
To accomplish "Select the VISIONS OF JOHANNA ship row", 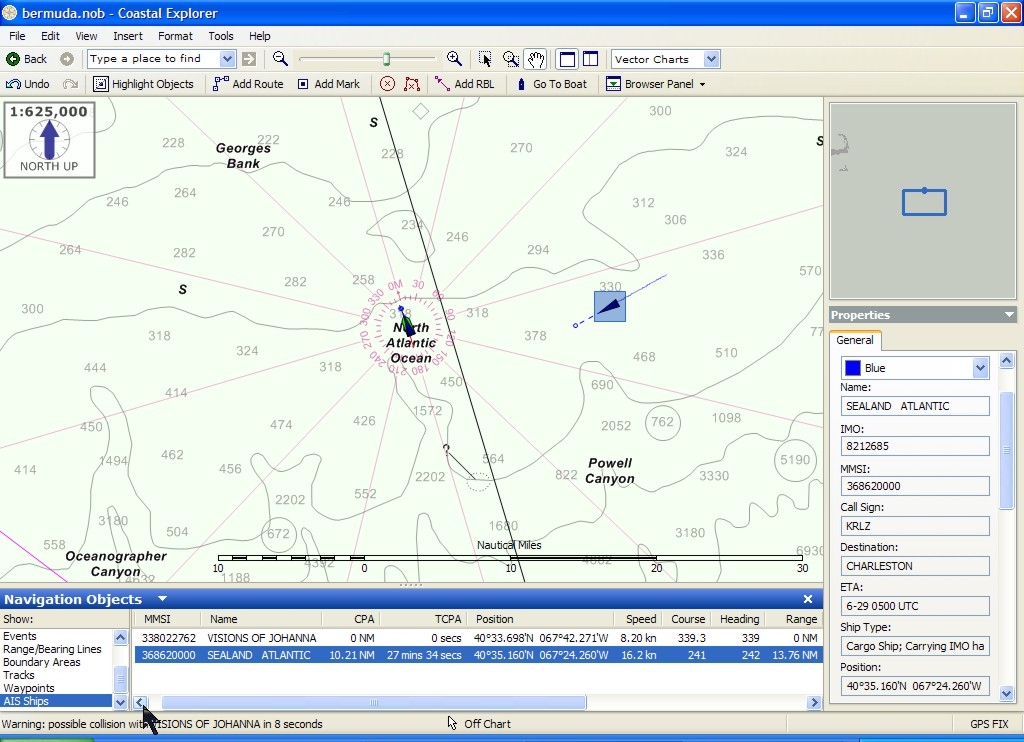I will [478, 638].
